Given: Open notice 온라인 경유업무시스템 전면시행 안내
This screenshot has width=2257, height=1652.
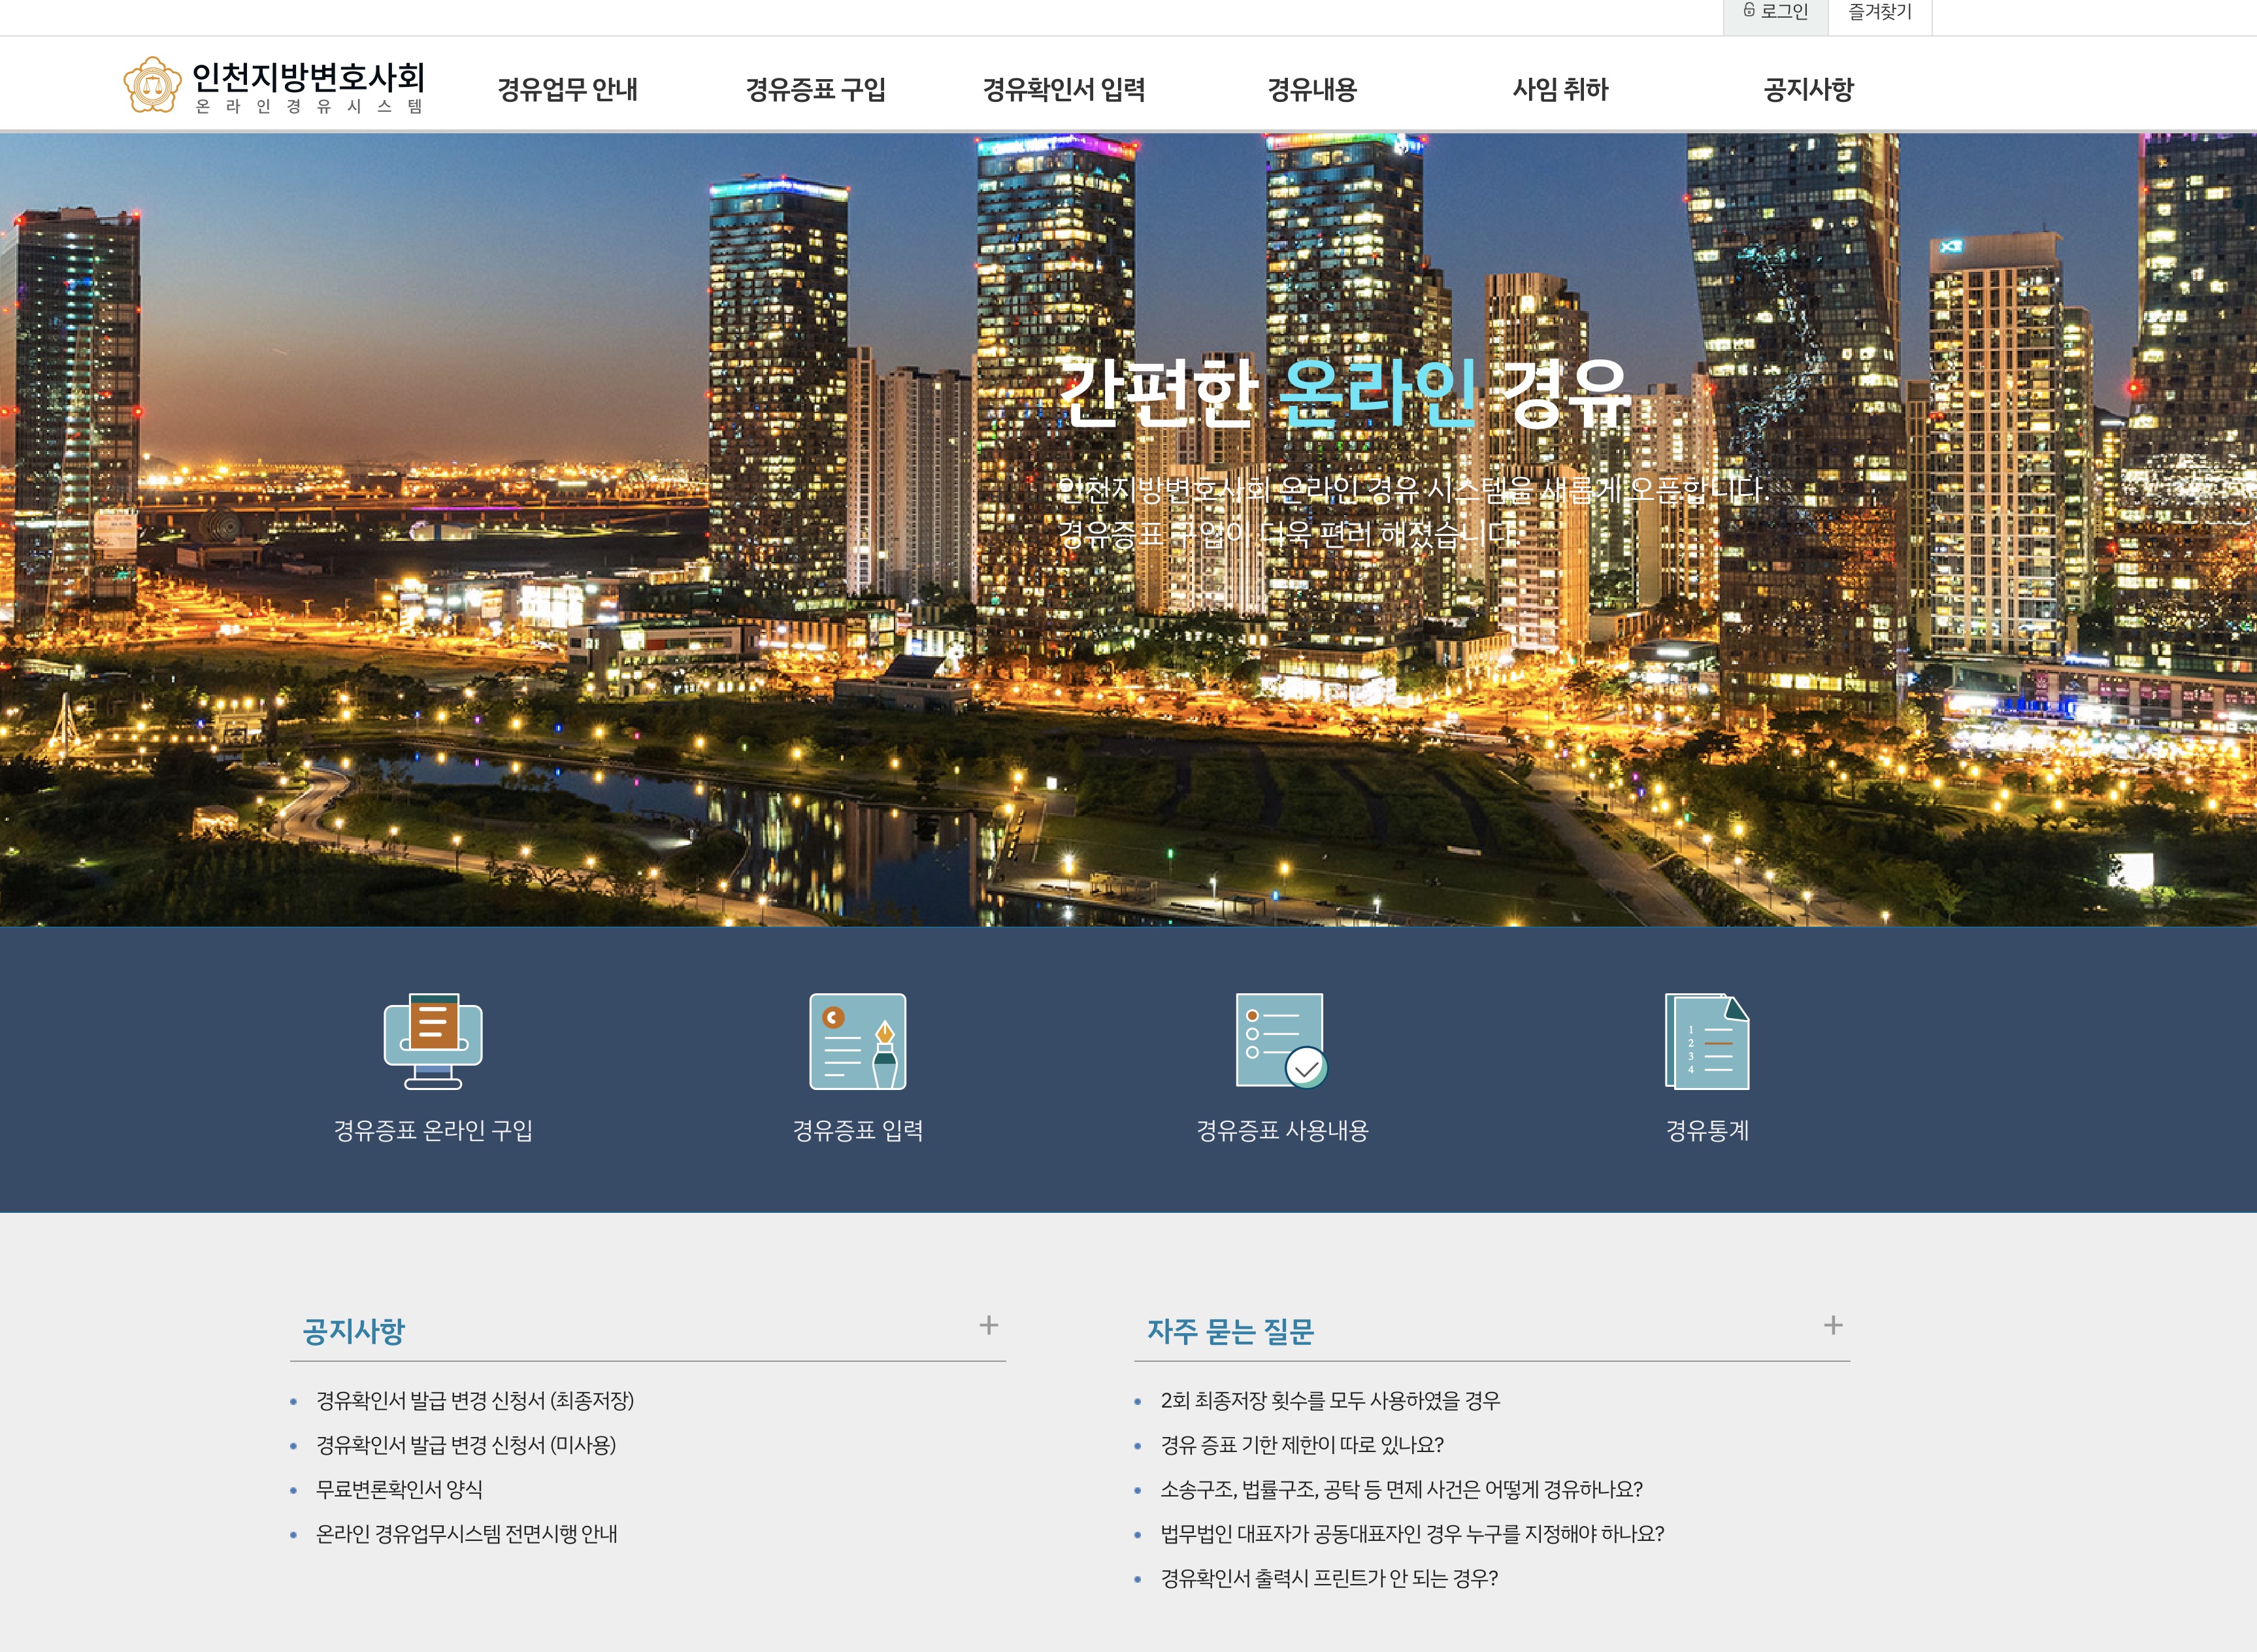Looking at the screenshot, I should 467,1533.
